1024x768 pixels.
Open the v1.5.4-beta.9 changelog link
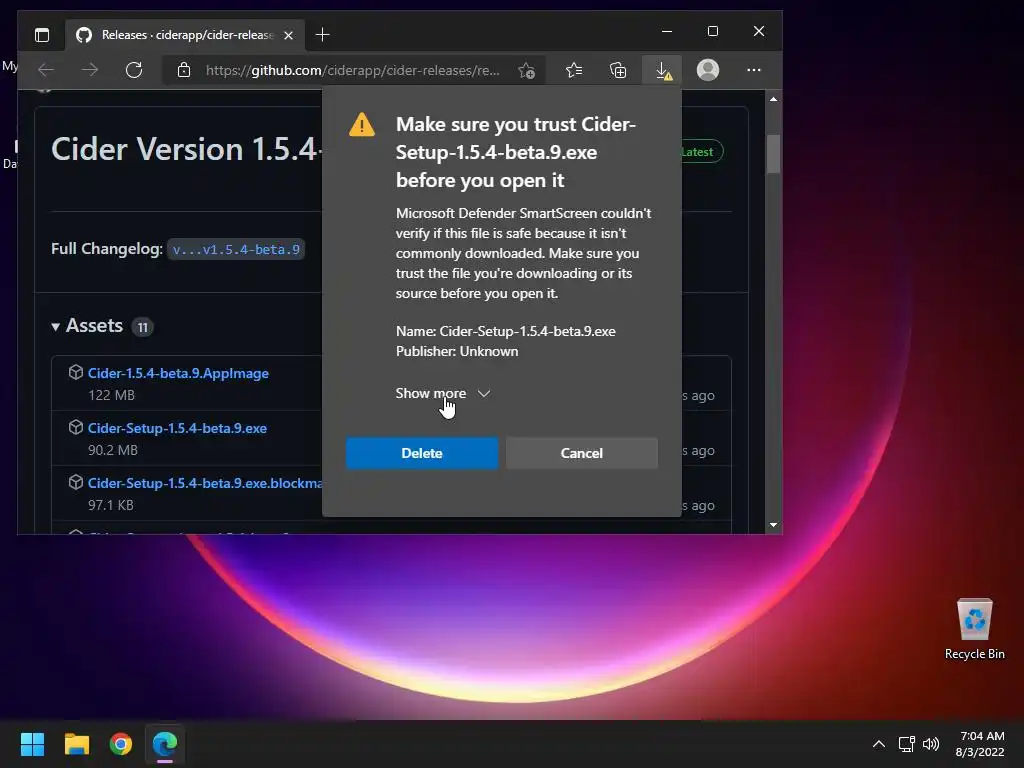[236, 249]
